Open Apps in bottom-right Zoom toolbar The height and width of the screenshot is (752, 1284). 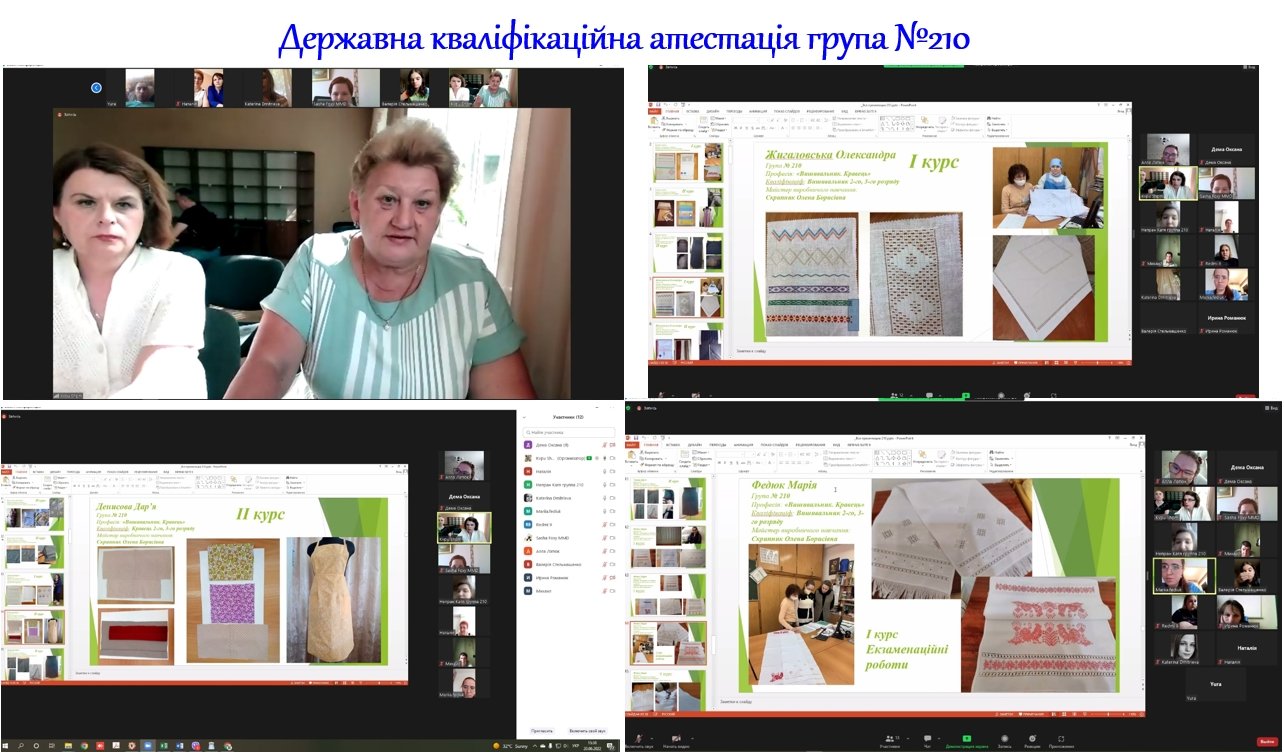click(x=1061, y=740)
